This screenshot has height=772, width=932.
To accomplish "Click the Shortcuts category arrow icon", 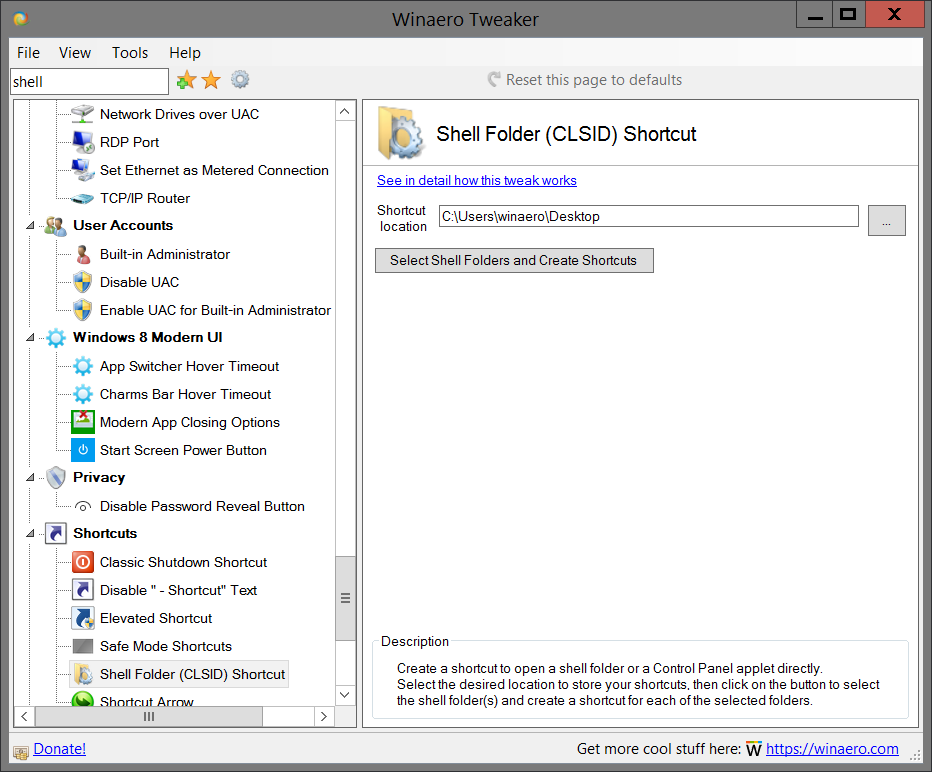I will point(56,533).
